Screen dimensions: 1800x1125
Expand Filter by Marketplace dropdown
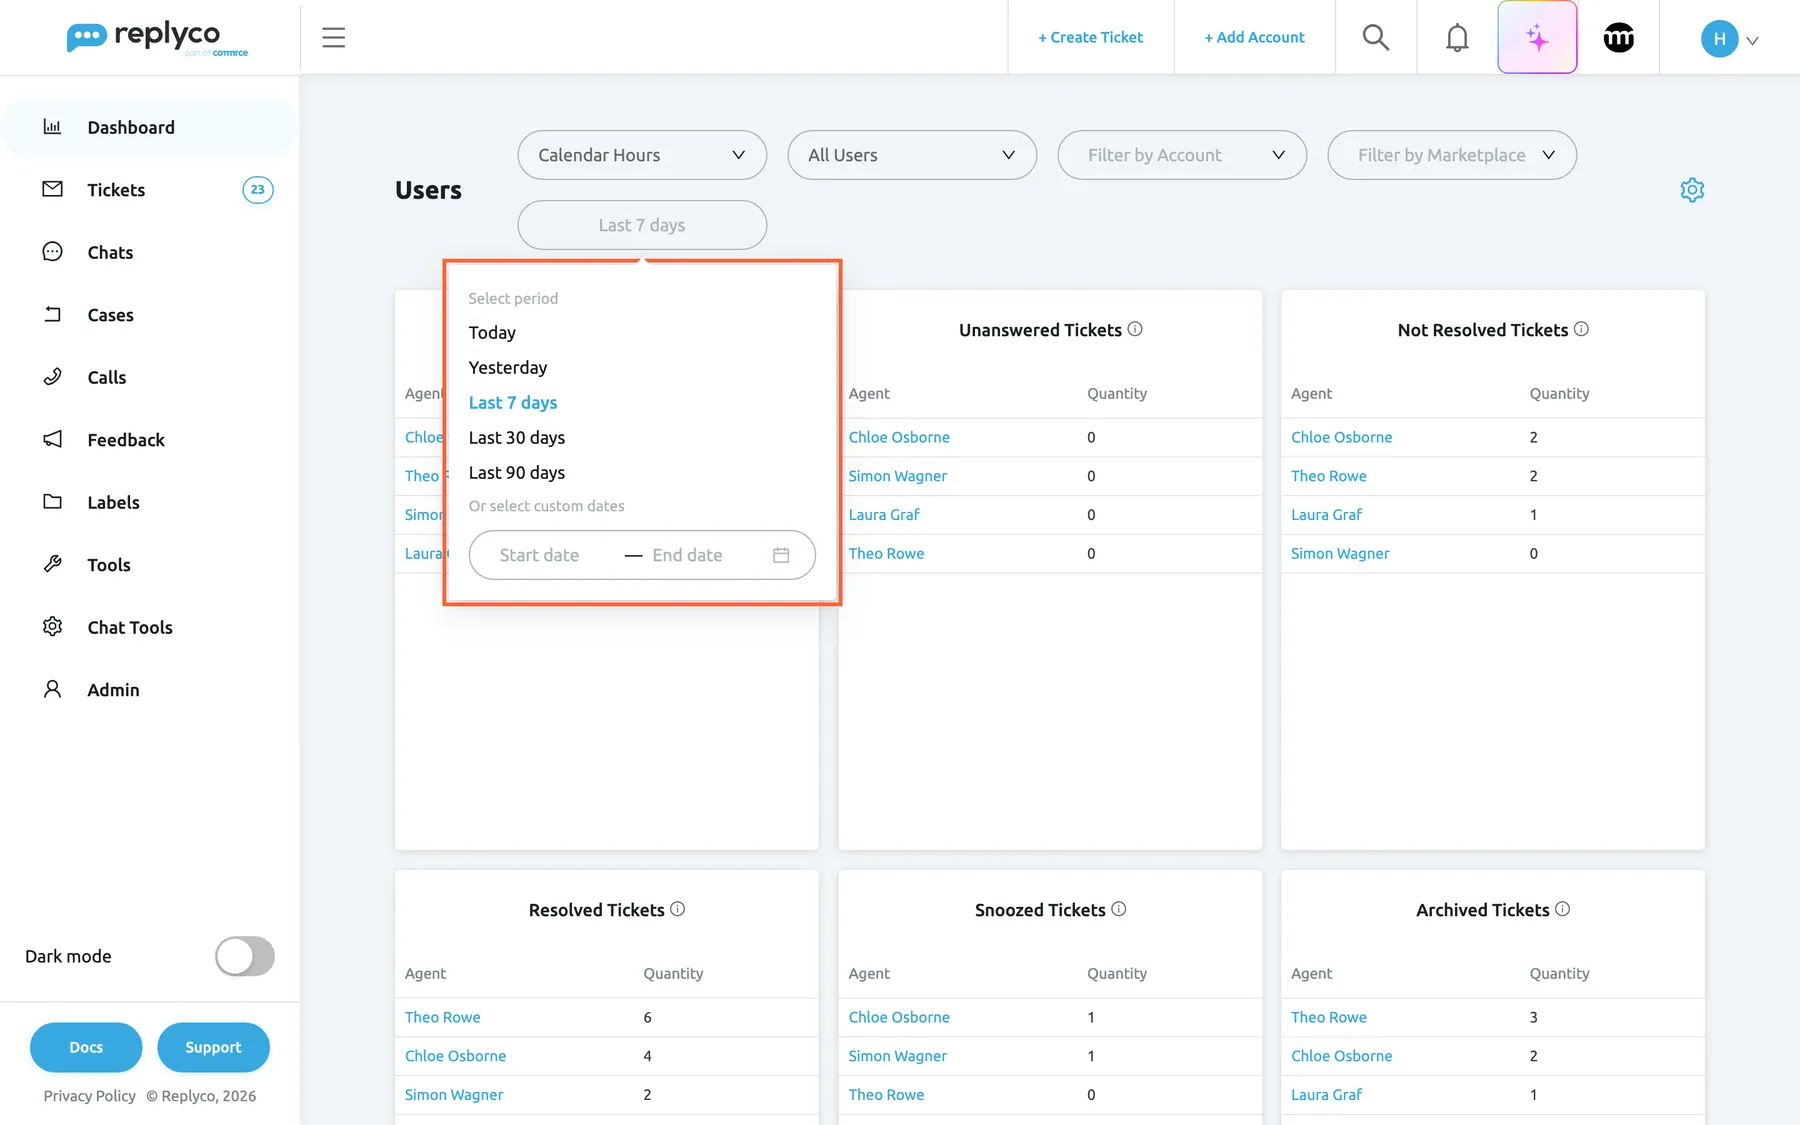click(x=1452, y=155)
